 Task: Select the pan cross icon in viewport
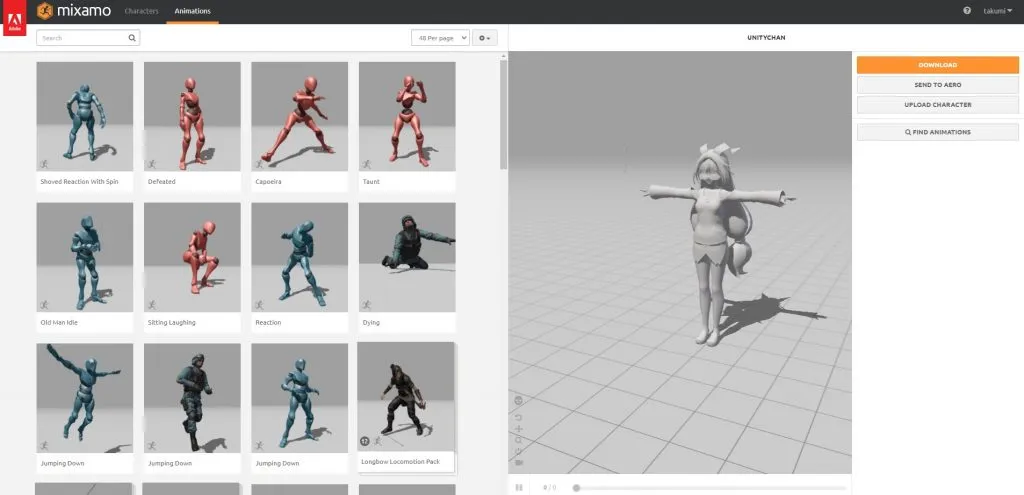[x=519, y=428]
